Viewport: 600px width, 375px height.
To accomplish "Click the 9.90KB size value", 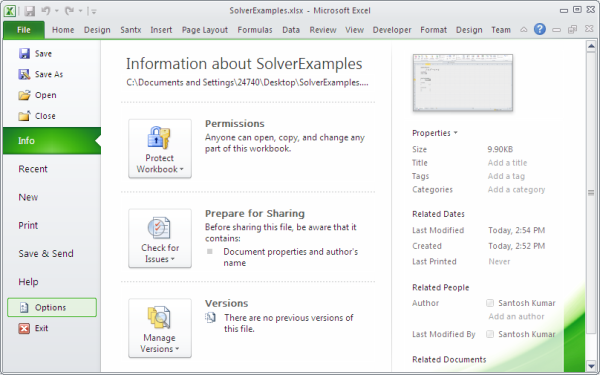I will pos(500,149).
